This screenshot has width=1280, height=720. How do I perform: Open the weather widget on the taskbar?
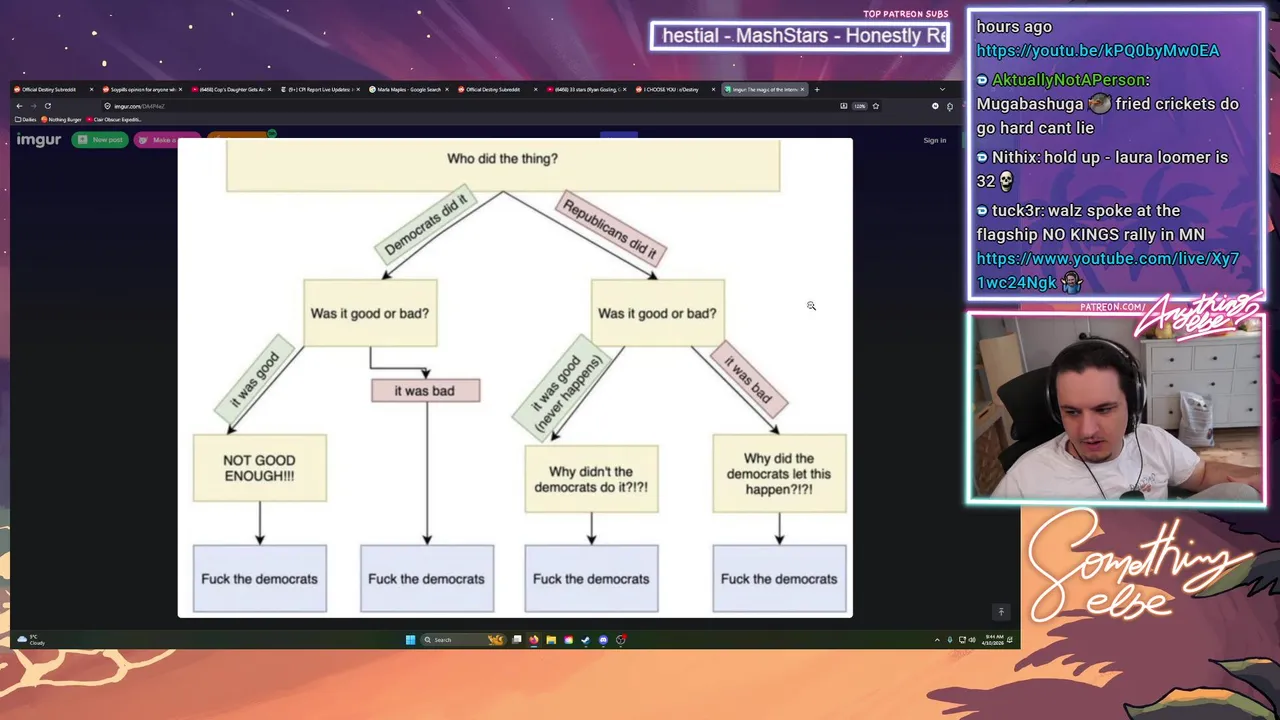(x=31, y=640)
